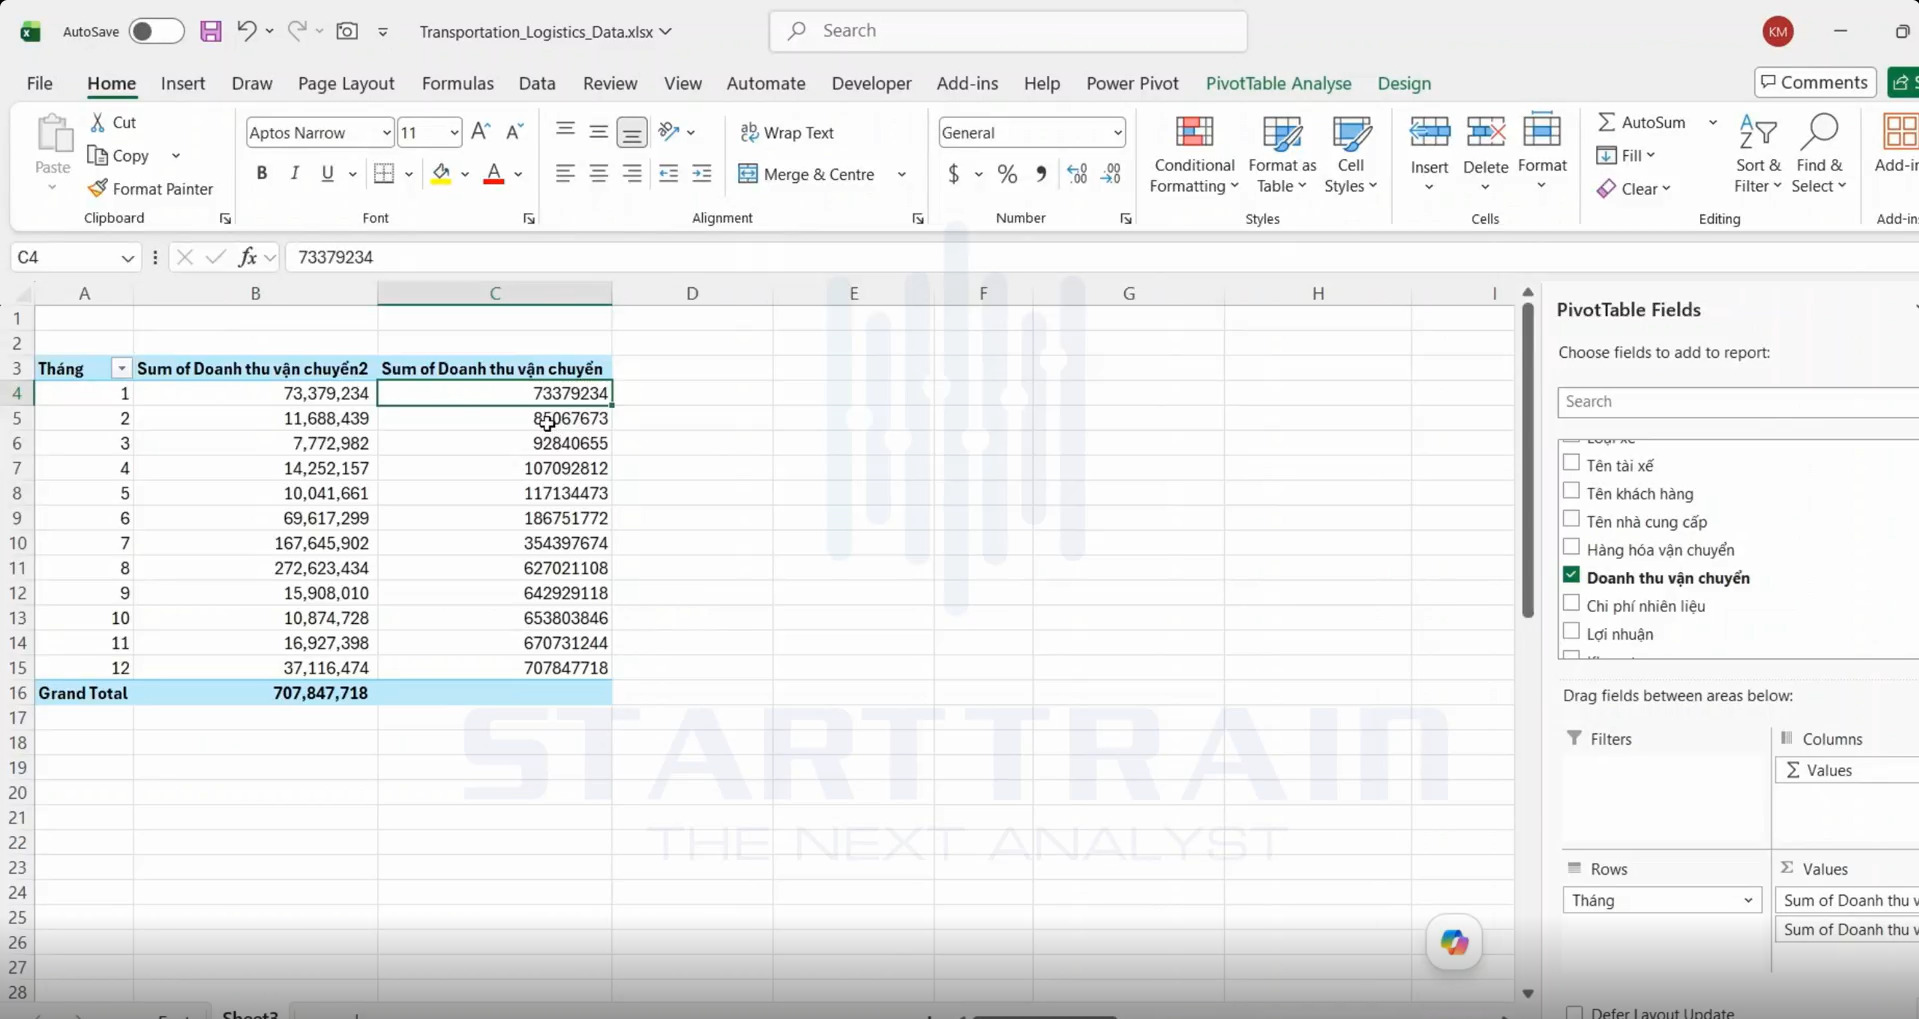Viewport: 1919px width, 1019px height.
Task: Open the Name Box dropdown arrow
Action: tap(127, 258)
